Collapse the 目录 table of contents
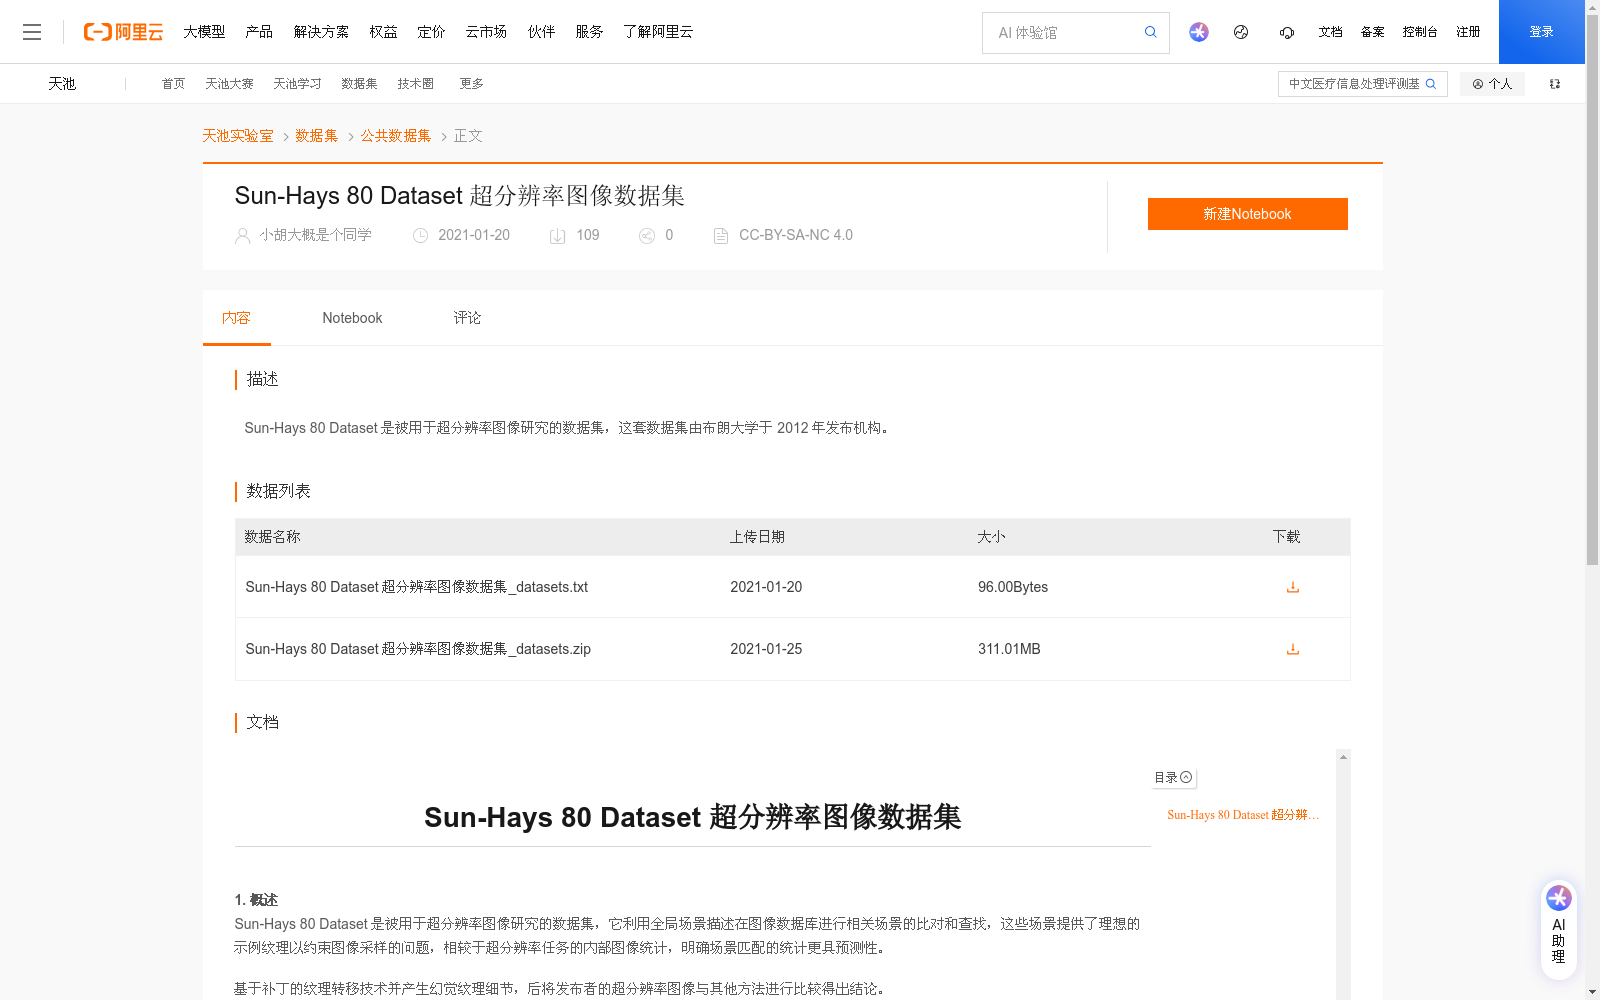Screen dimensions: 1600x1000 tap(1174, 778)
